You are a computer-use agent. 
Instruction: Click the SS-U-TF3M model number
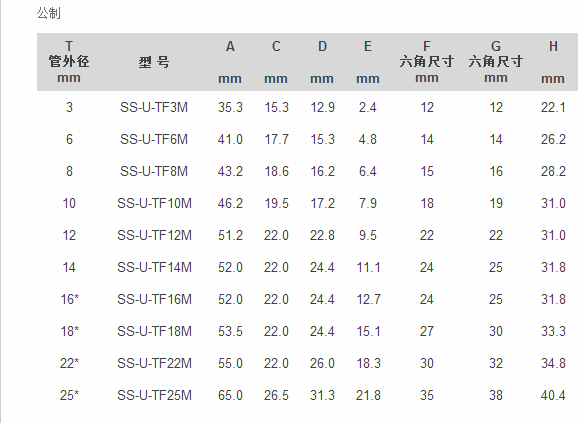(x=154, y=107)
